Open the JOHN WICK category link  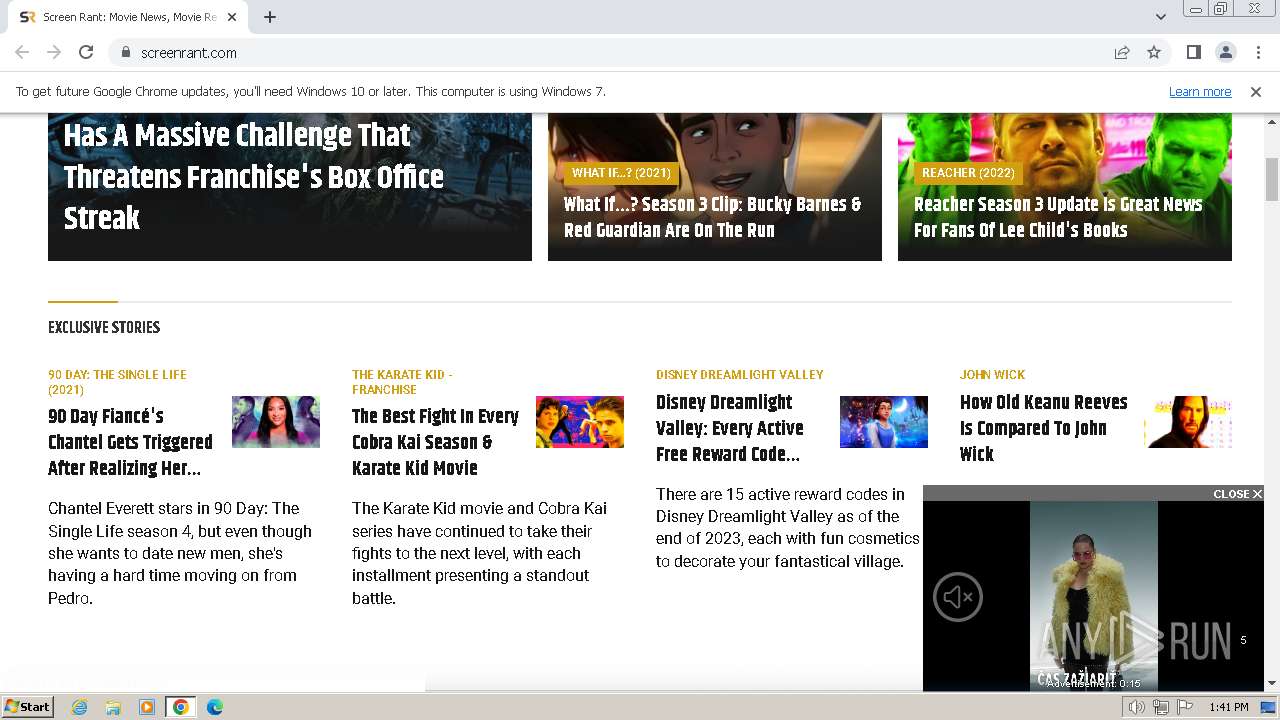pyautogui.click(x=992, y=375)
